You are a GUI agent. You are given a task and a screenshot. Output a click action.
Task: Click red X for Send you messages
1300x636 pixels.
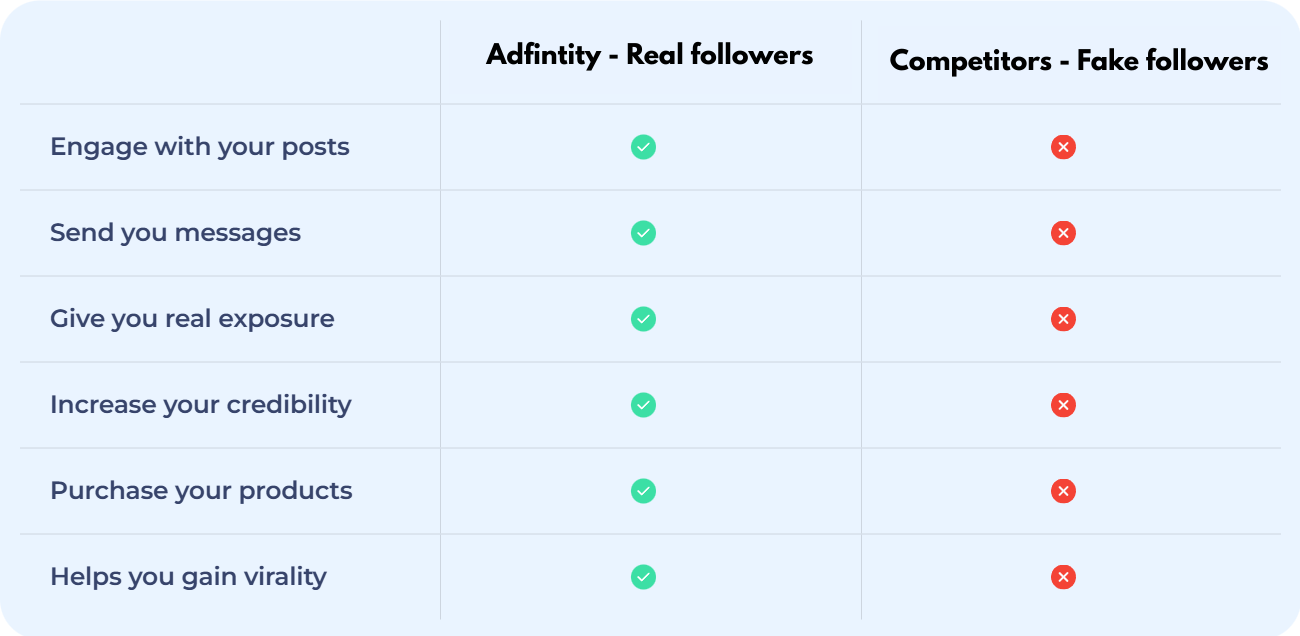click(x=1063, y=234)
